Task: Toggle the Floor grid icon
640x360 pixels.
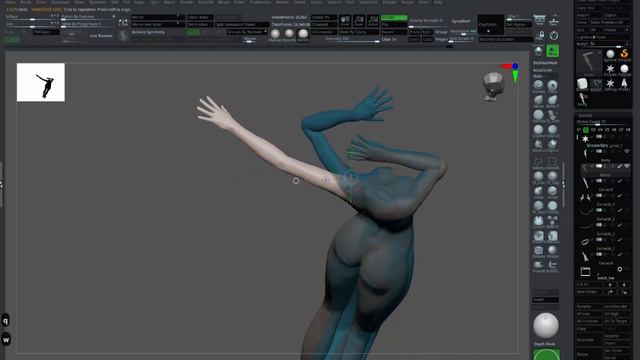Action: 553,20
